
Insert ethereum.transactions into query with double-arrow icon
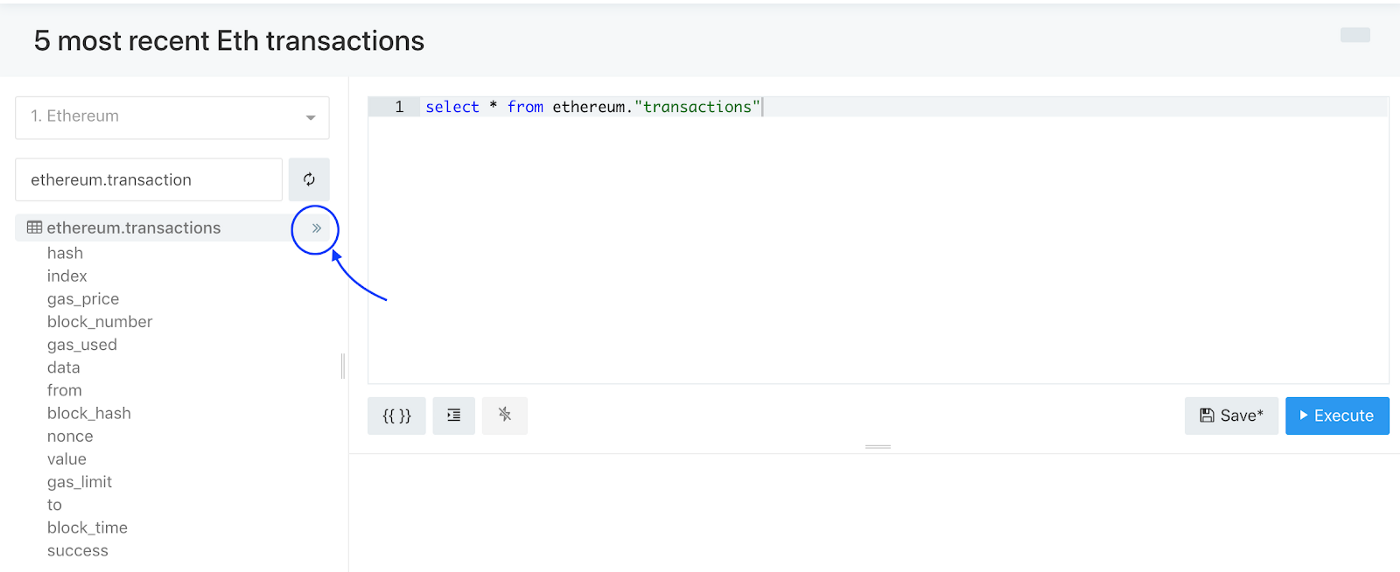coord(316,229)
